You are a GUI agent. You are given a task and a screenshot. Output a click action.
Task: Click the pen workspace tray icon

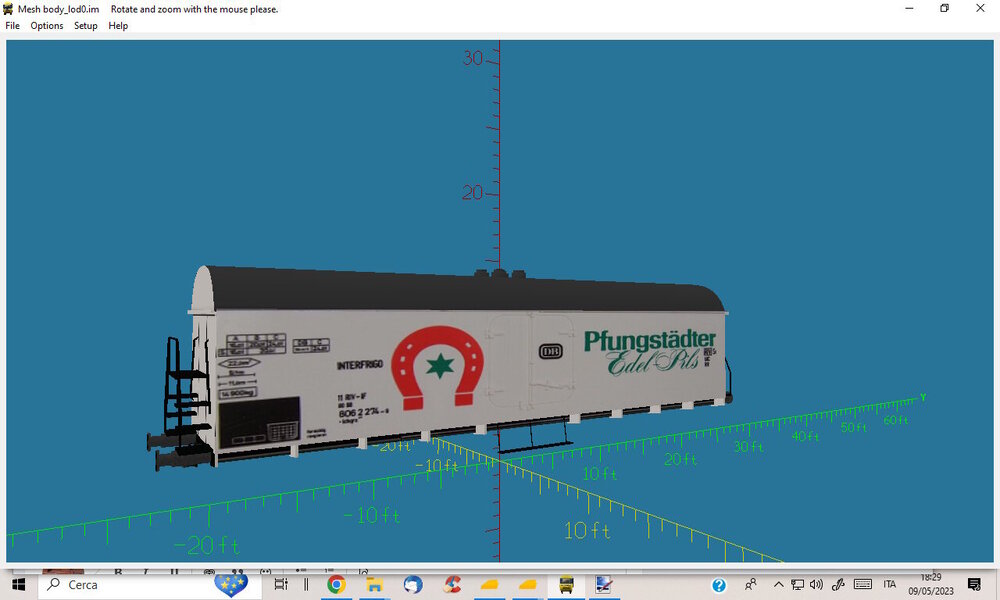838,584
